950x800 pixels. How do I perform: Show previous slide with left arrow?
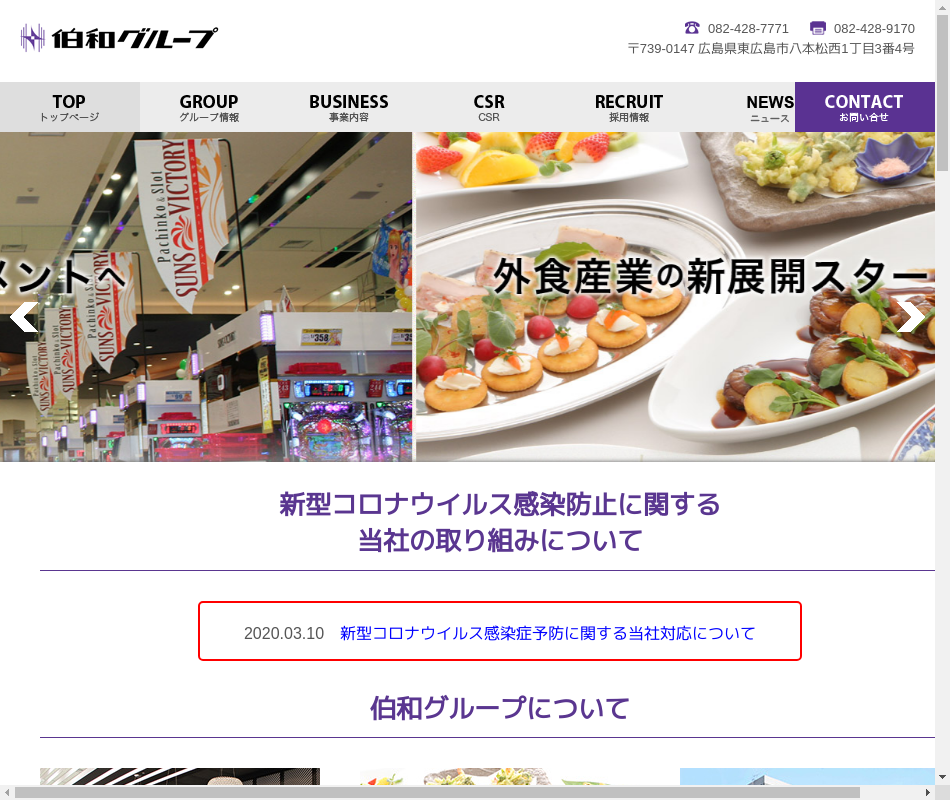23,316
